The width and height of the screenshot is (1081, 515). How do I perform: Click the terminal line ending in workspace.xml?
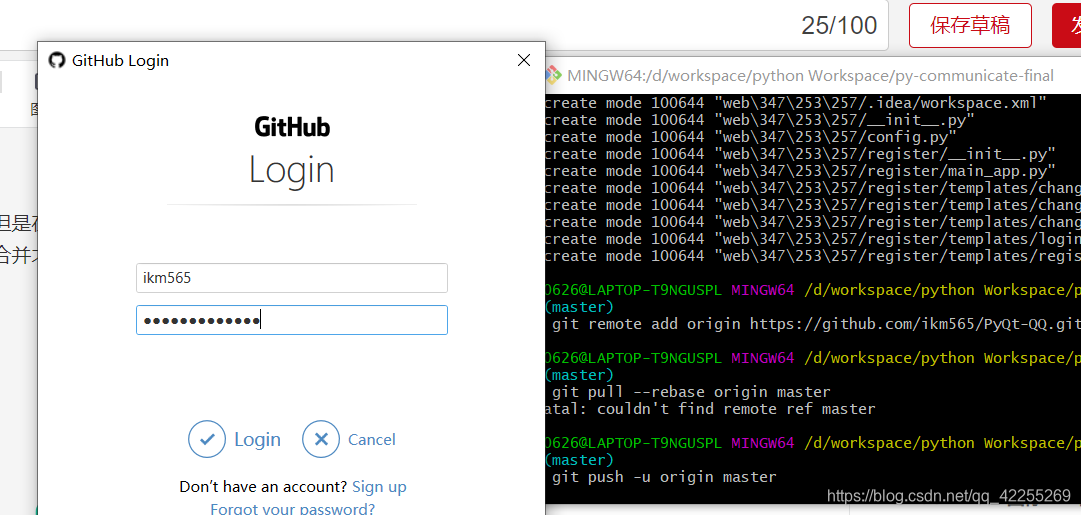pos(796,103)
